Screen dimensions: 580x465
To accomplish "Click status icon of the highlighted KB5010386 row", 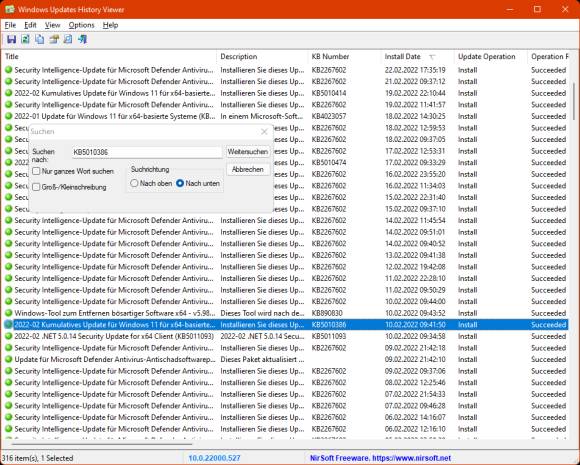I will tap(9, 325).
